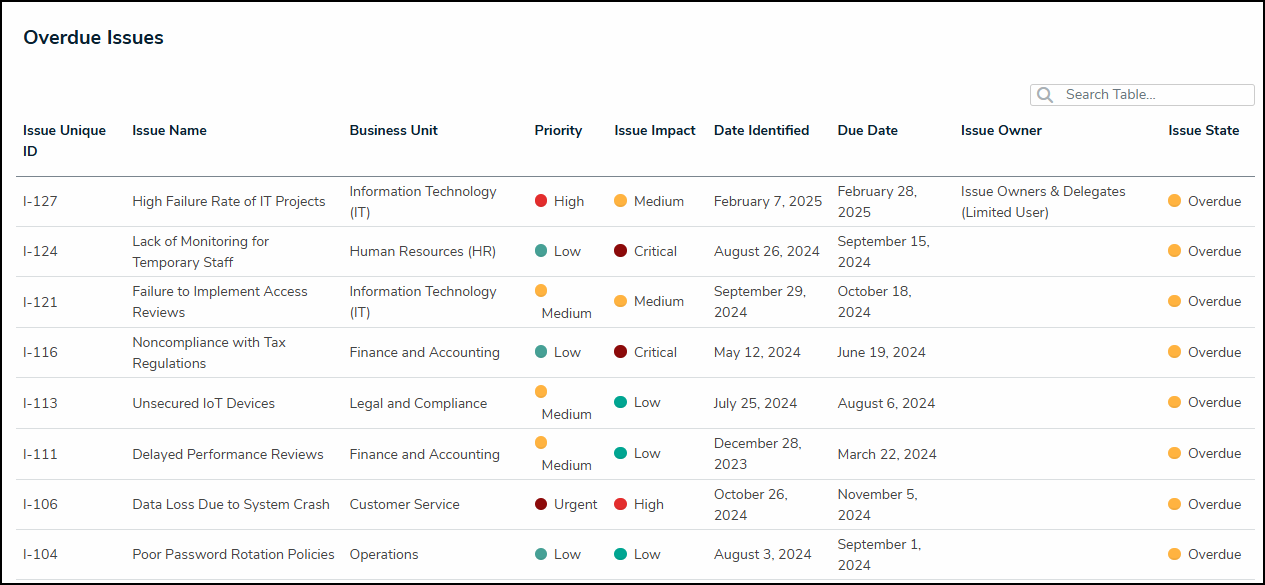This screenshot has height=585, width=1265.
Task: Open the Unsecured IoT Devices issue
Action: pos(203,403)
